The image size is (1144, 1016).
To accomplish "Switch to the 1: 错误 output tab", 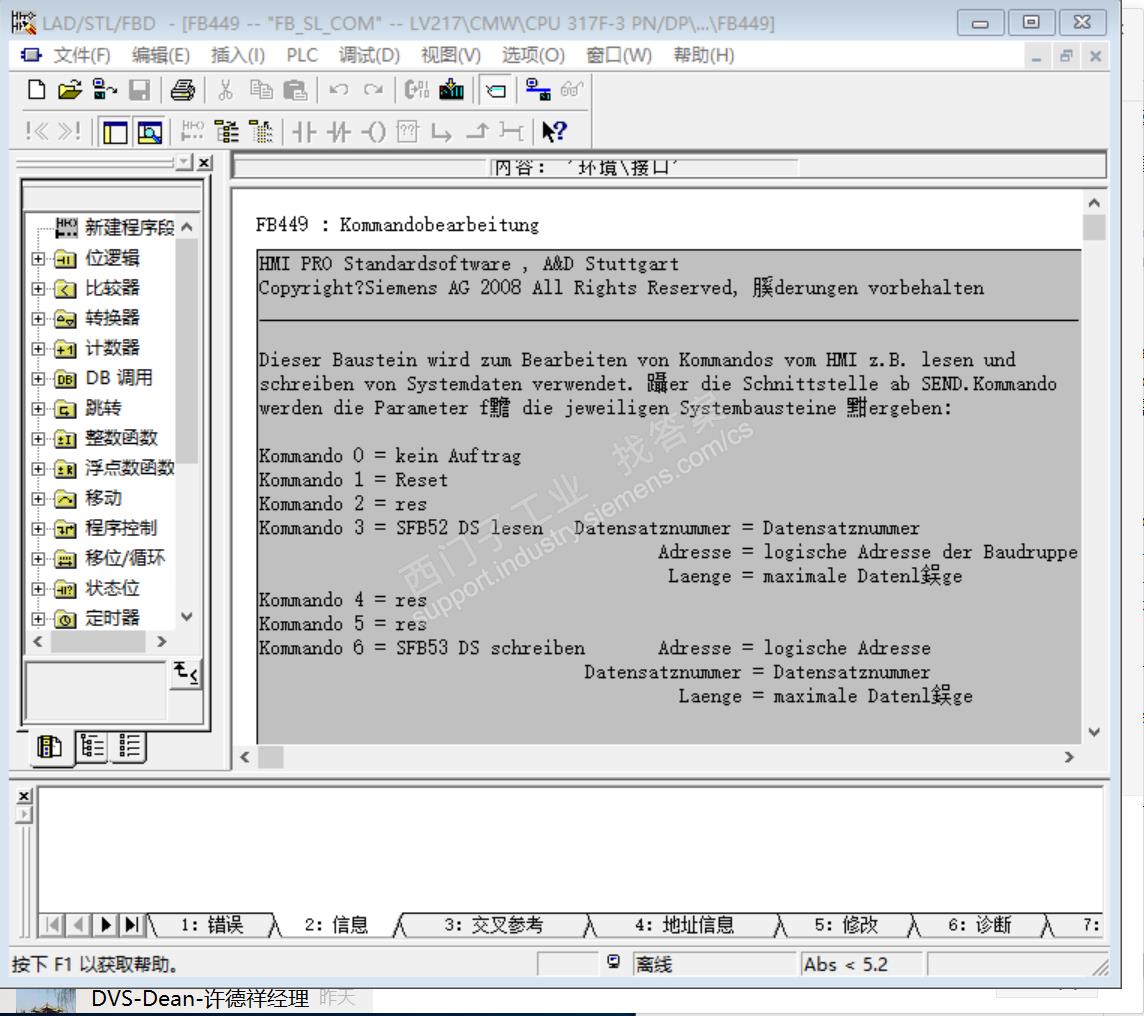I will [212, 925].
